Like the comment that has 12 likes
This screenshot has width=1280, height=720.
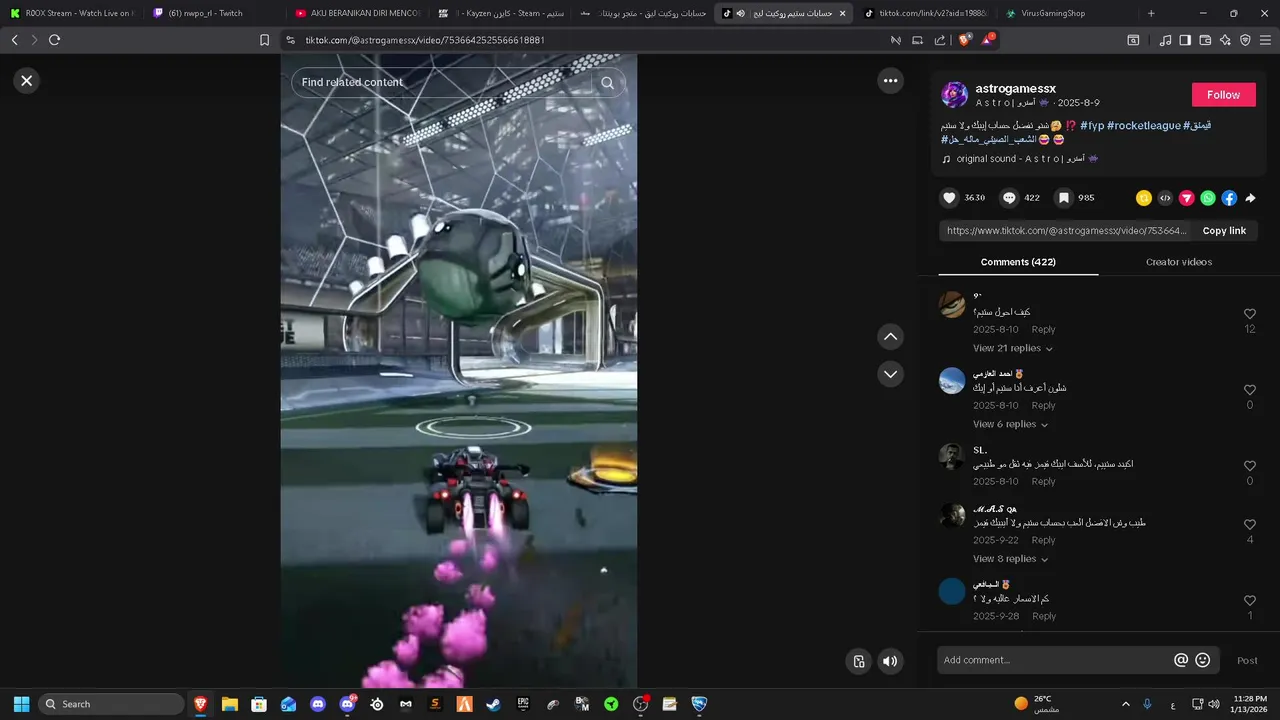point(1249,314)
